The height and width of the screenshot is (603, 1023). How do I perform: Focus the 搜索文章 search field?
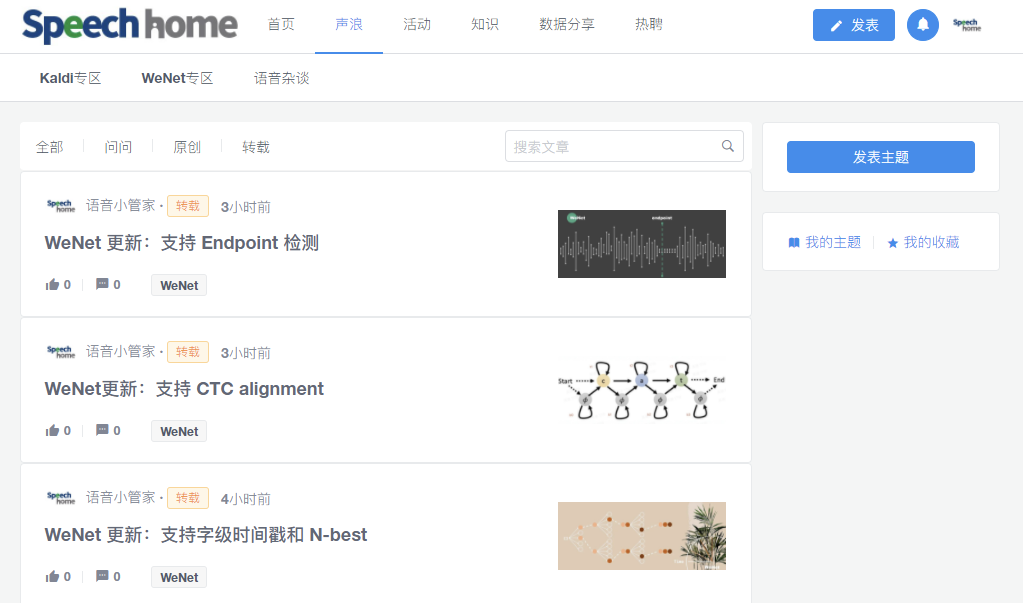point(624,146)
